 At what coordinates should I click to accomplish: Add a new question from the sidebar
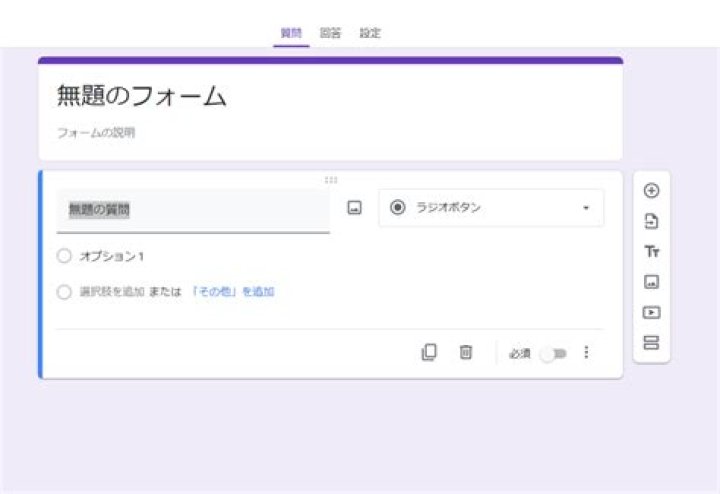(651, 191)
